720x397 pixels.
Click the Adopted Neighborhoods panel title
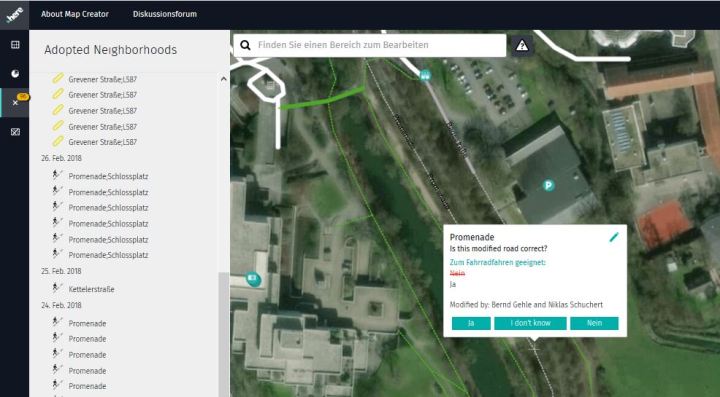(111, 50)
